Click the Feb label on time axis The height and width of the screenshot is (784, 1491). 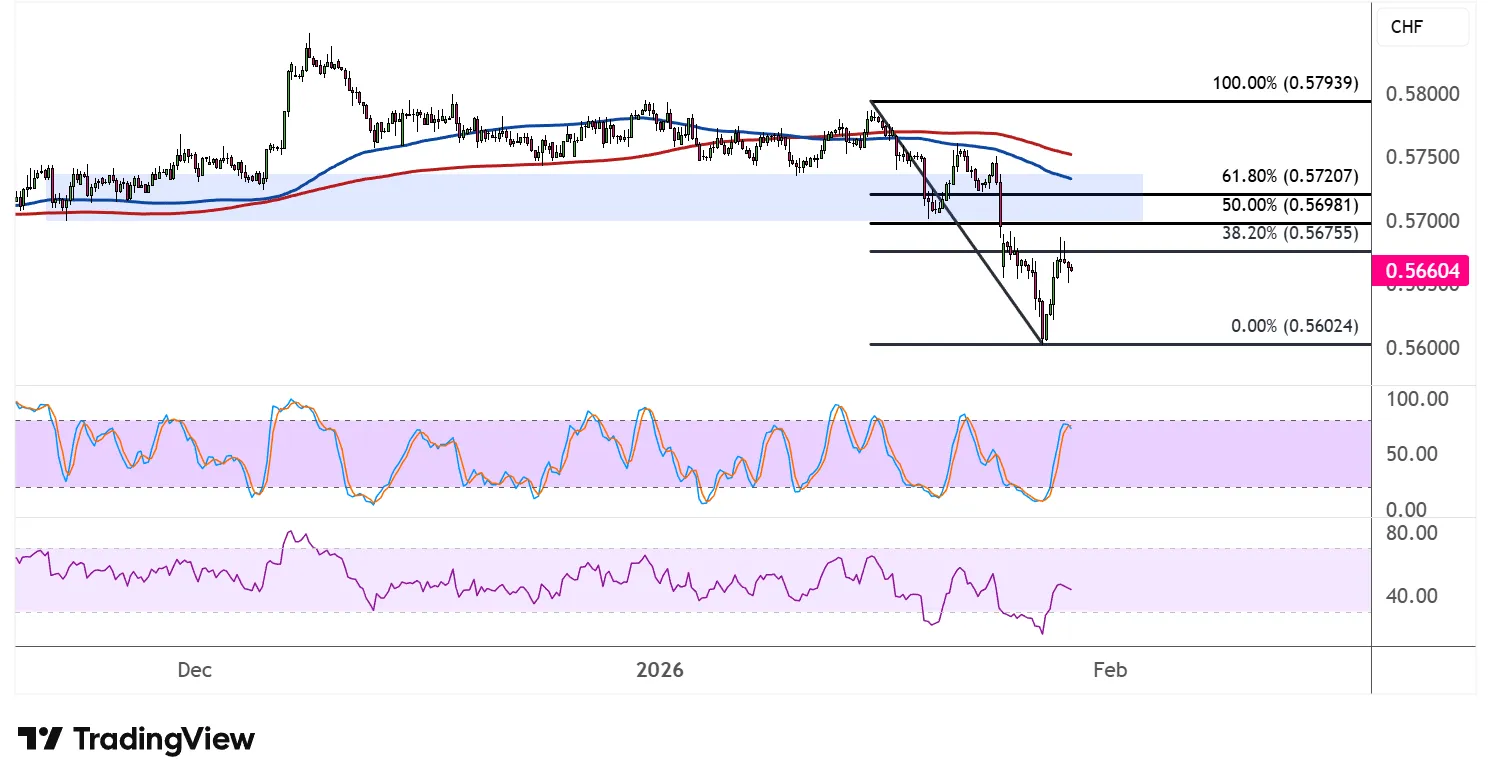point(1110,671)
